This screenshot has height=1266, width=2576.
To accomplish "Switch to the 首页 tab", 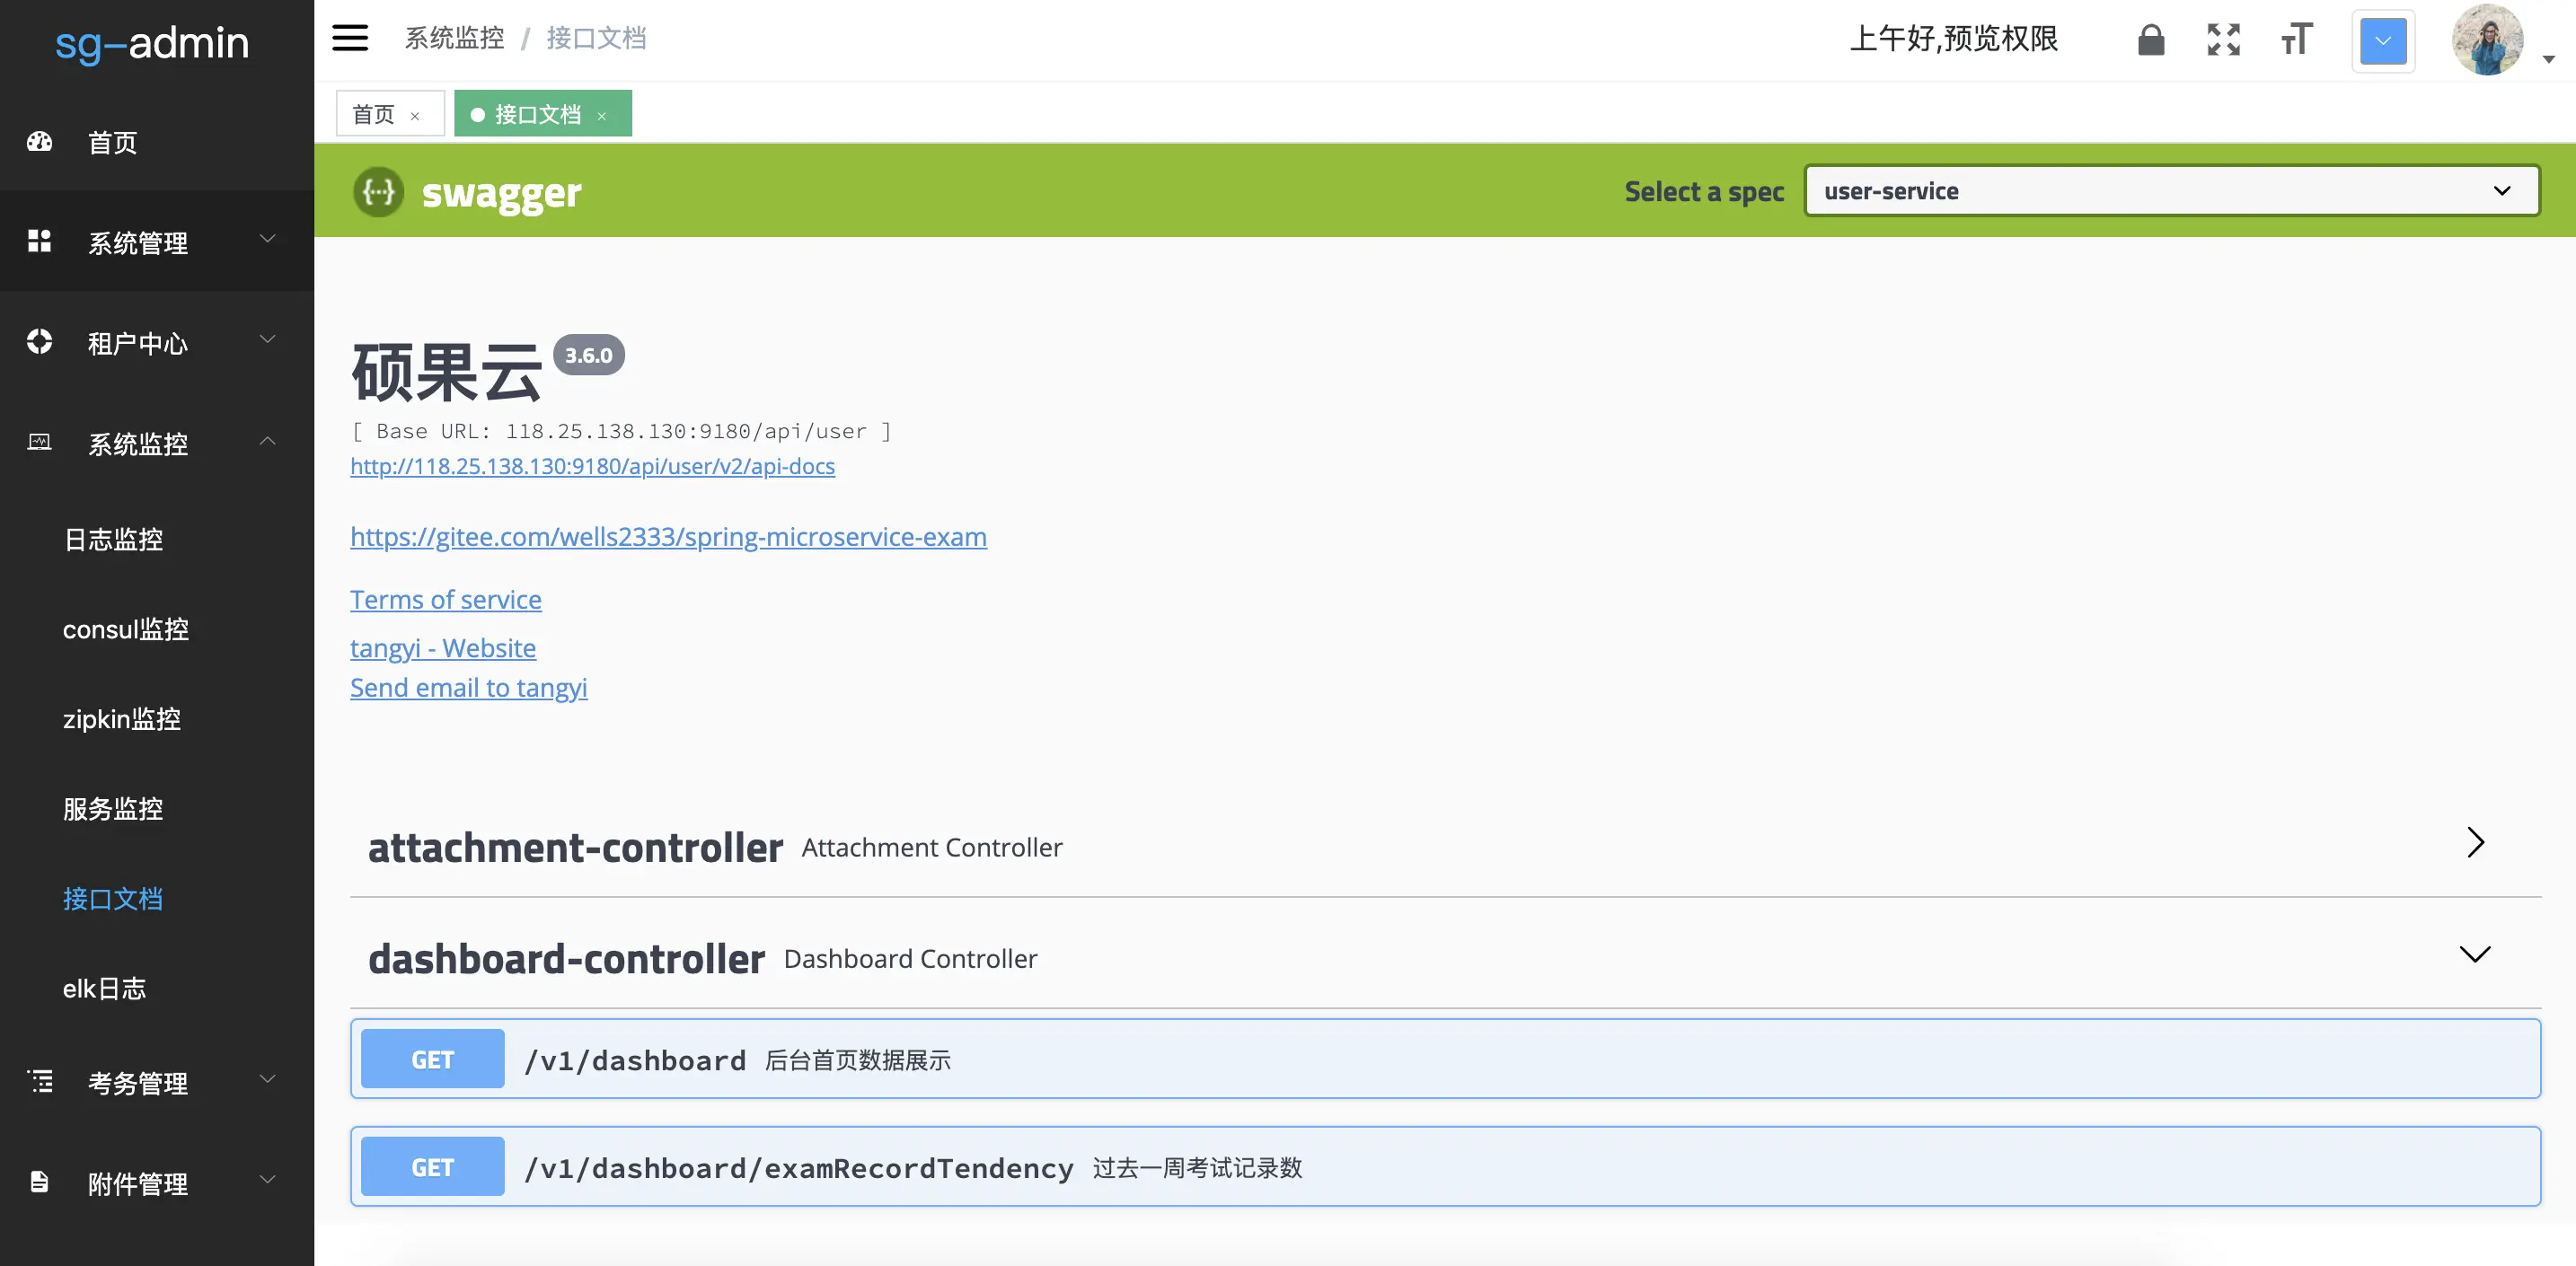I will [x=374, y=115].
